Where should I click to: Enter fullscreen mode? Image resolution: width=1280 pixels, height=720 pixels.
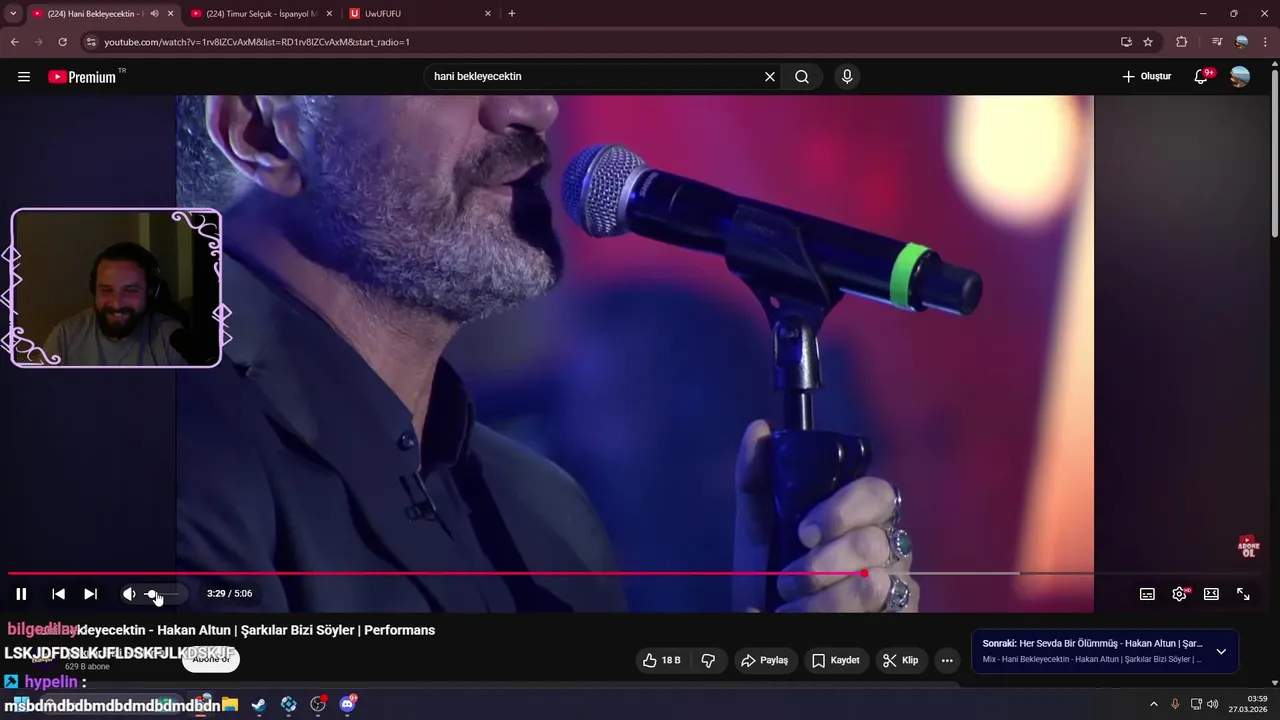(x=1243, y=594)
